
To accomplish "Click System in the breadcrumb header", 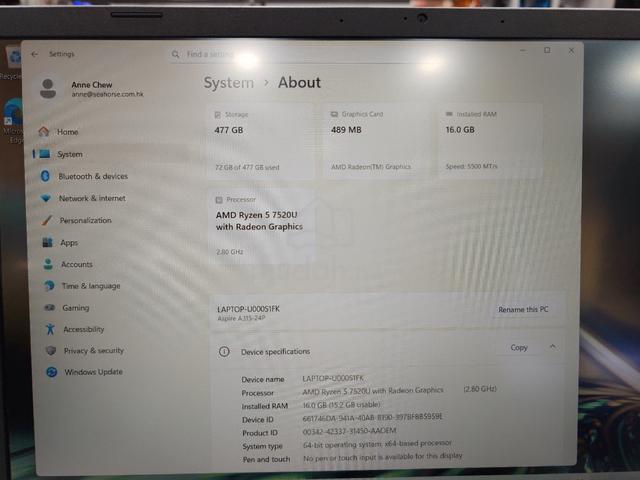I will click(x=229, y=83).
